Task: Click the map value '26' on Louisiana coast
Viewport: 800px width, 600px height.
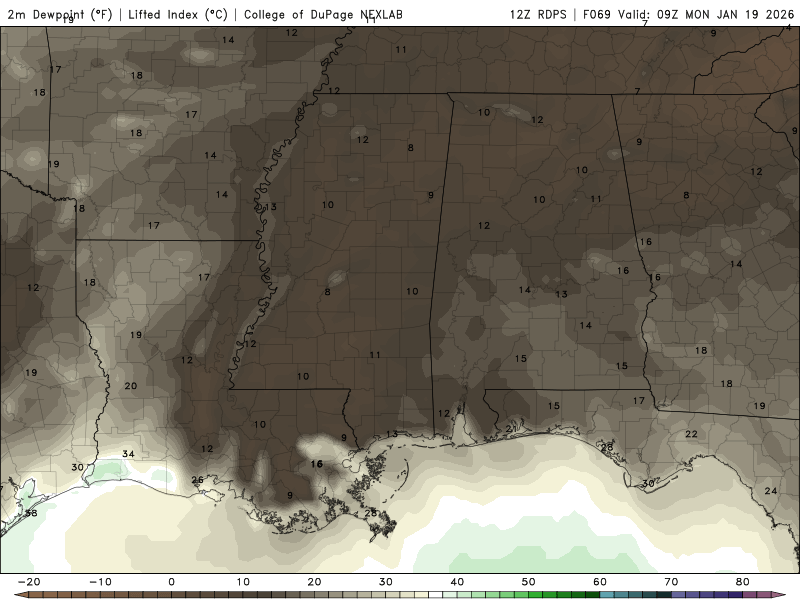Action: tap(197, 480)
